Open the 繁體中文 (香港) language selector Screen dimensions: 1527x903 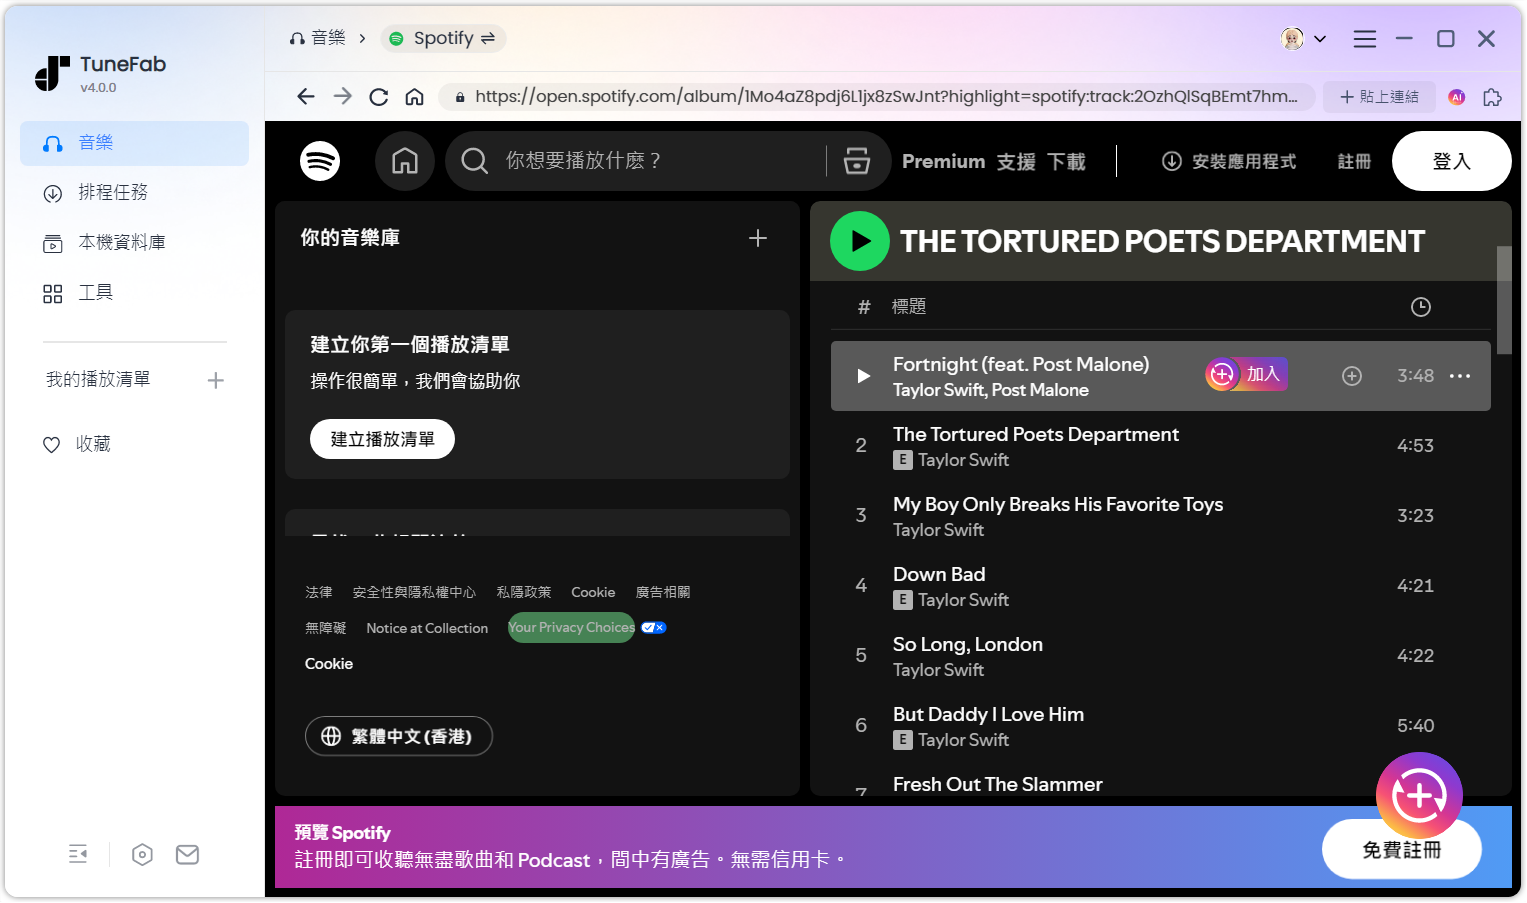[398, 736]
